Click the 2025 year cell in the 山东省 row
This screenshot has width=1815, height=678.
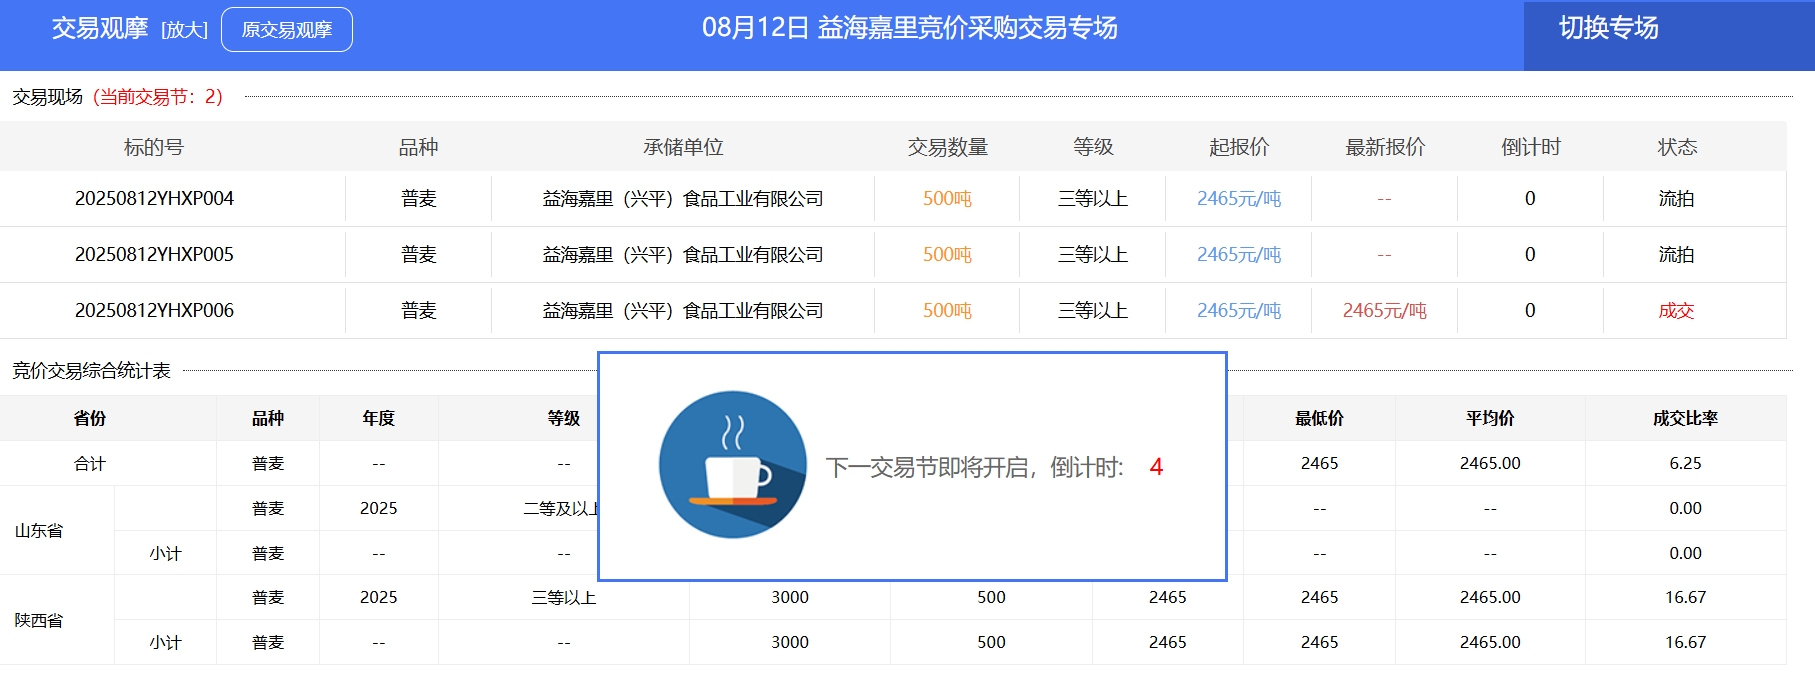379,508
